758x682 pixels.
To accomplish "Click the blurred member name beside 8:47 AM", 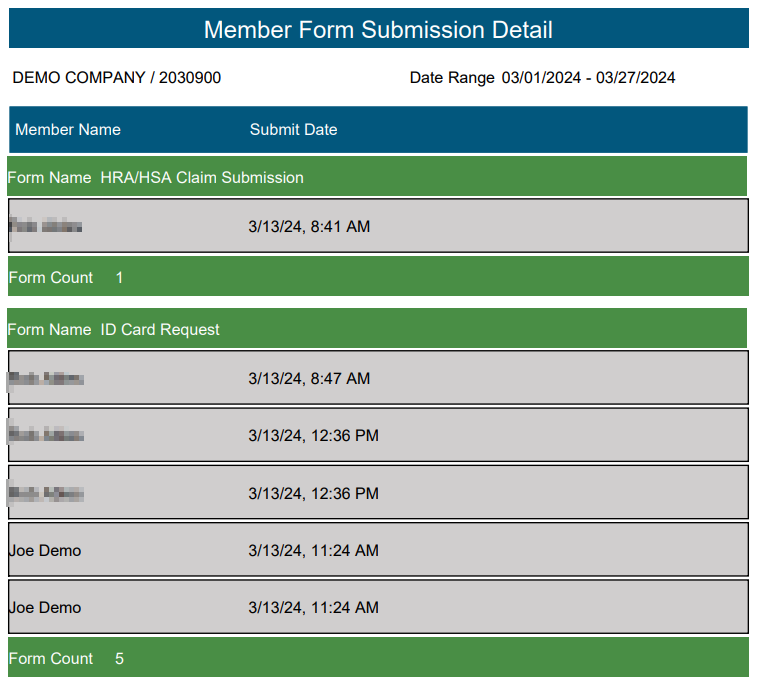I will coord(46,378).
